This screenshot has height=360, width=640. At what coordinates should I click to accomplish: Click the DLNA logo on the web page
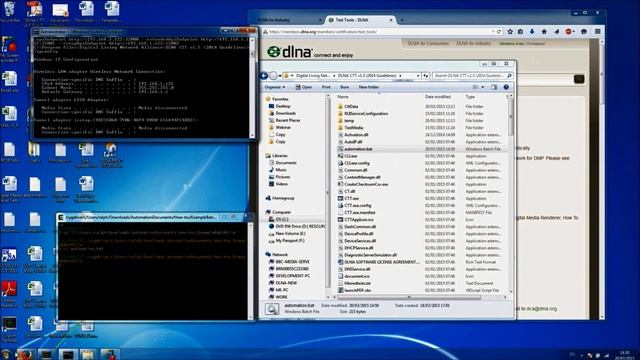click(x=290, y=52)
